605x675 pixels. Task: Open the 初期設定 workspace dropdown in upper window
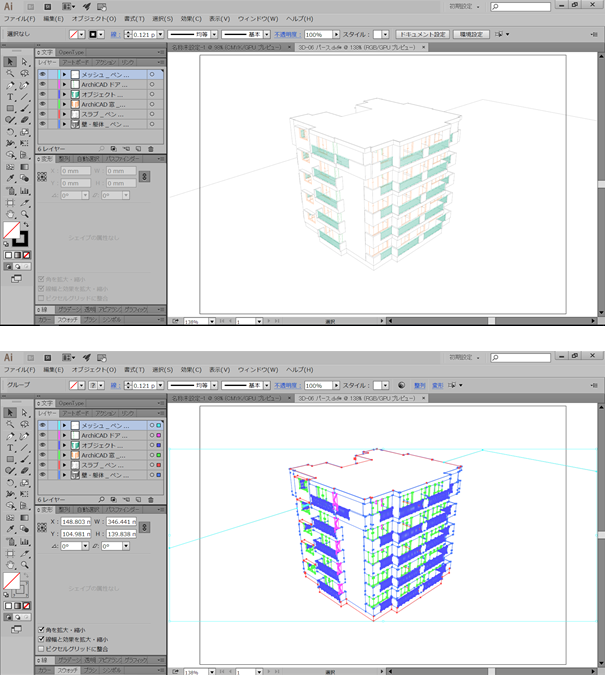470,7
